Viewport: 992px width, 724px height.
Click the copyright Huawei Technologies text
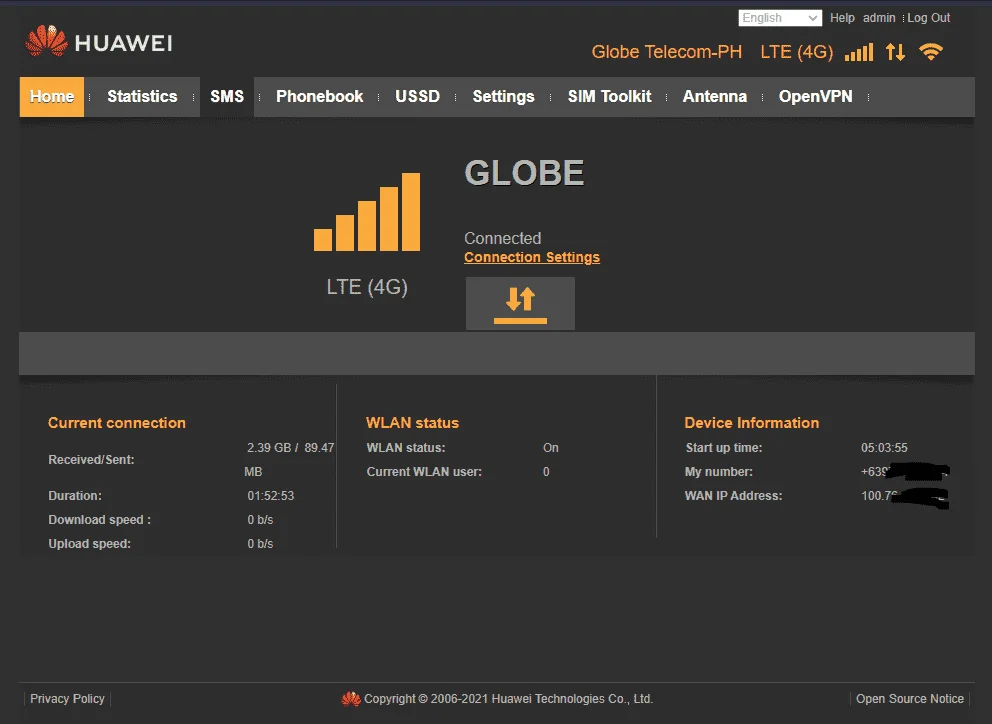pyautogui.click(x=509, y=699)
